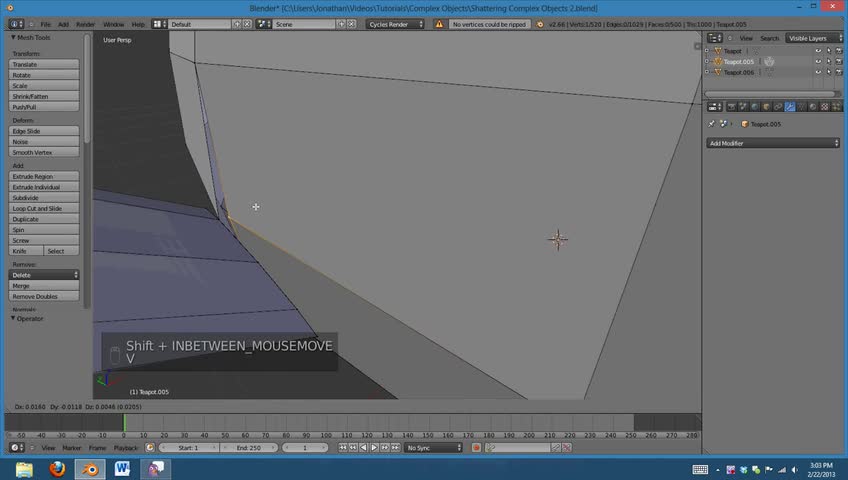Jump to the first frame in timeline
Image resolution: width=848 pixels, height=480 pixels.
[x=343, y=448]
